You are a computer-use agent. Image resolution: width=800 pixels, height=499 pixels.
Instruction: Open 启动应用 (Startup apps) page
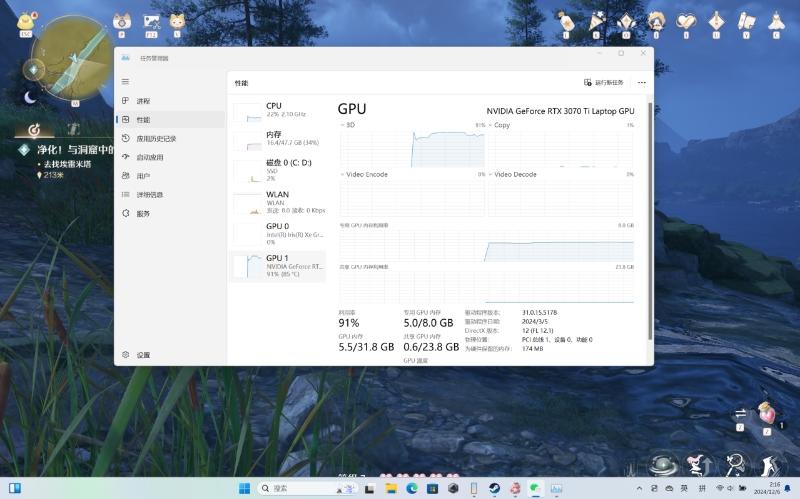click(x=170, y=157)
